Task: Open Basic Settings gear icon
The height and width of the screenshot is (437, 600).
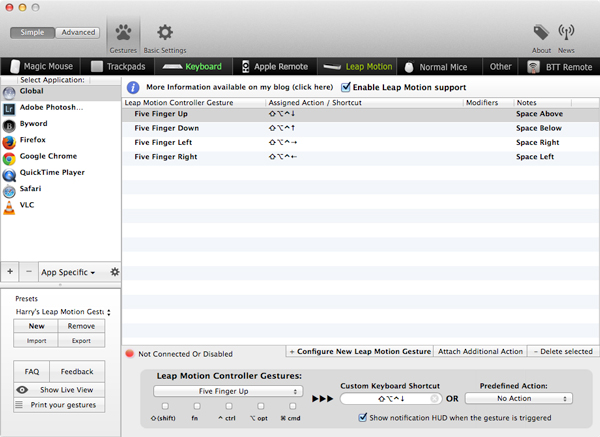Action: click(165, 33)
